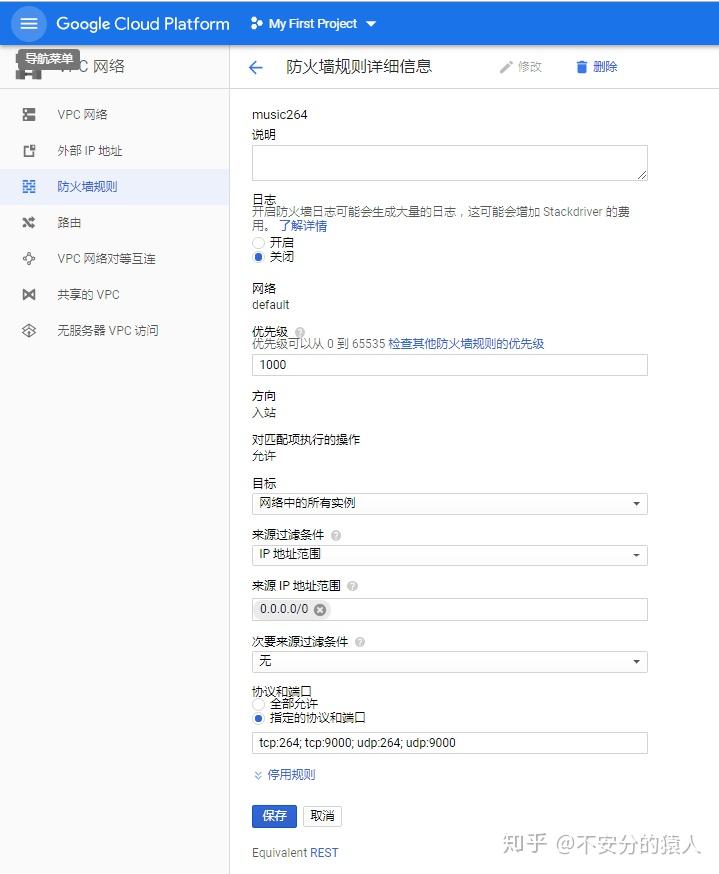
Task: Open 检查其他防火墙规则的优先级 link
Action: (x=466, y=343)
